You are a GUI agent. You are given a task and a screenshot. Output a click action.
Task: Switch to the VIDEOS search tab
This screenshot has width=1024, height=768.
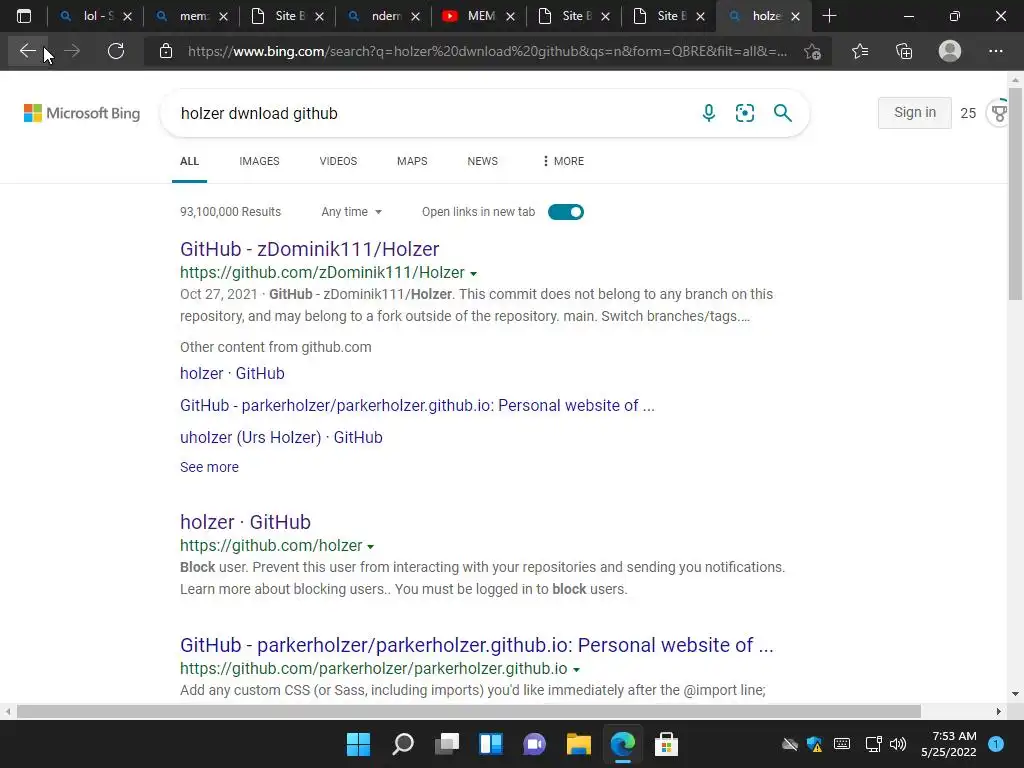point(338,161)
